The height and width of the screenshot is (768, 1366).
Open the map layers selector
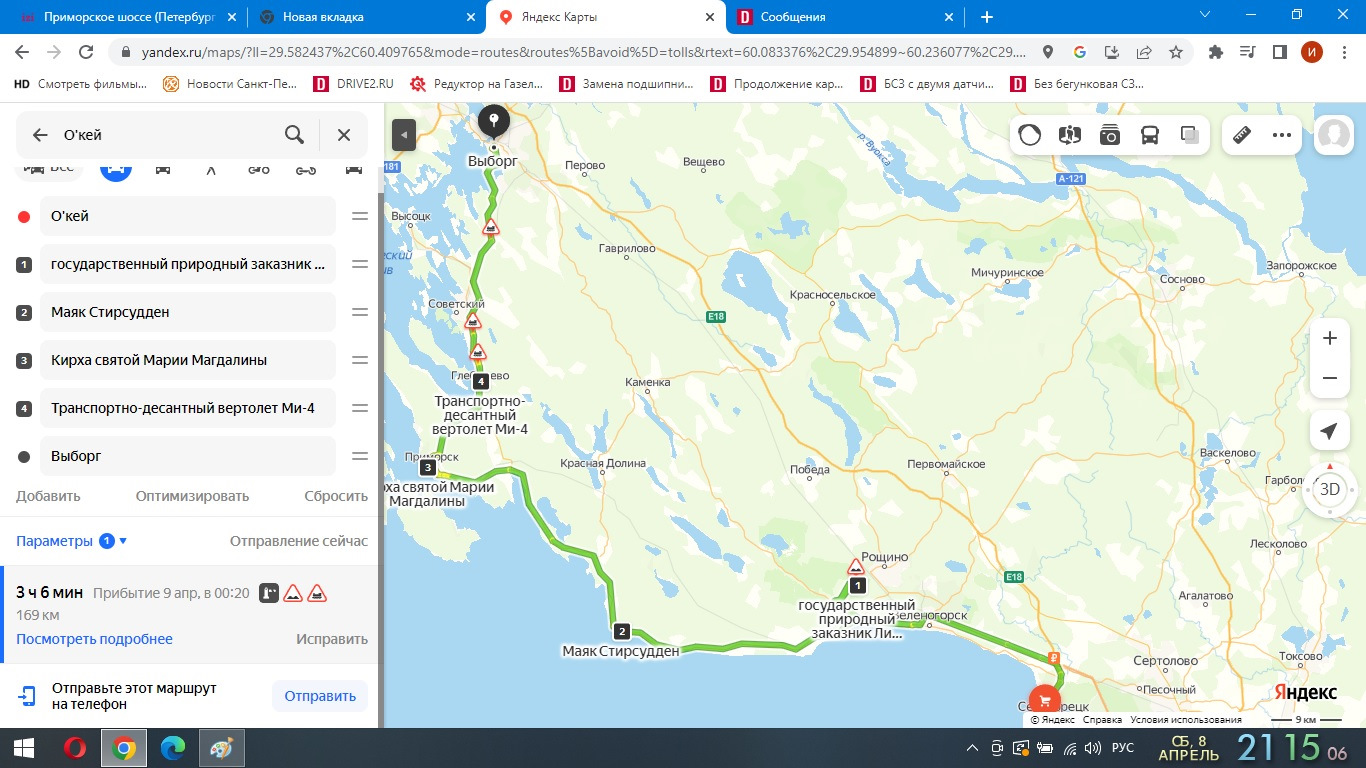(x=1190, y=135)
